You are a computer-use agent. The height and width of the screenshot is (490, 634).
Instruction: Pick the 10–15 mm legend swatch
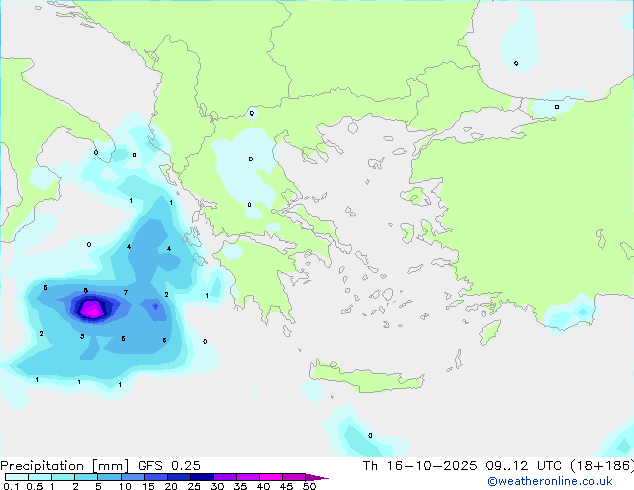(132, 477)
